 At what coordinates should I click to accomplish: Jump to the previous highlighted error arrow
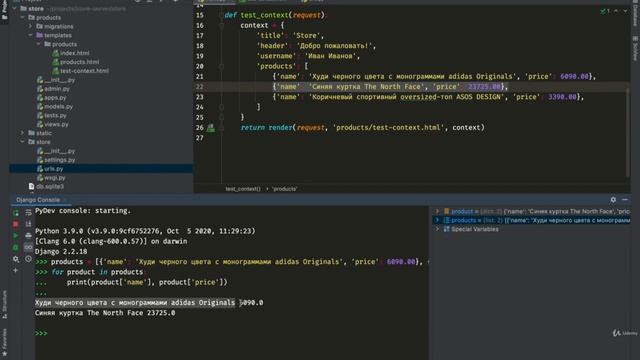[x=616, y=11]
